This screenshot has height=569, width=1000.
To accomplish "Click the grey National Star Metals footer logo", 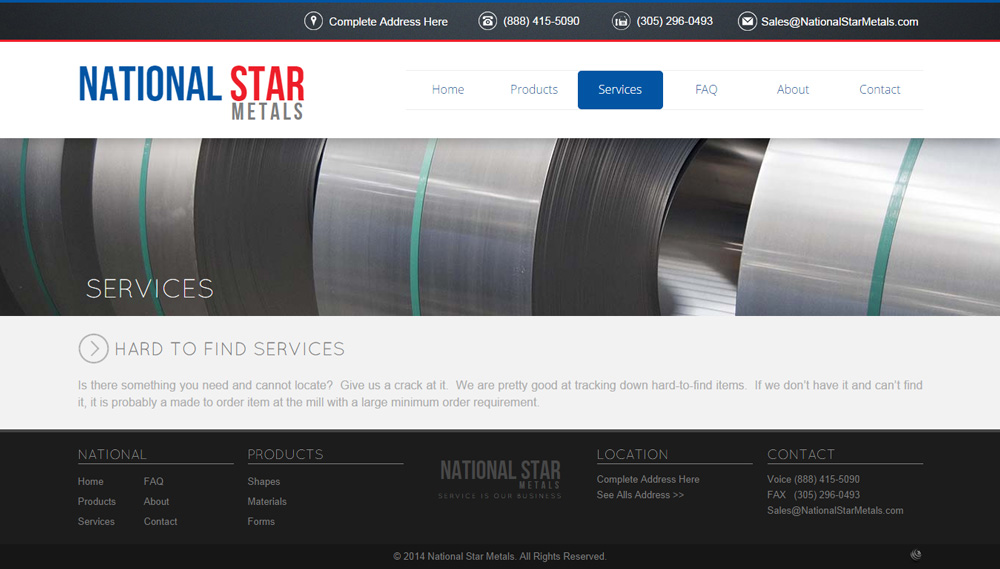I will (x=500, y=480).
